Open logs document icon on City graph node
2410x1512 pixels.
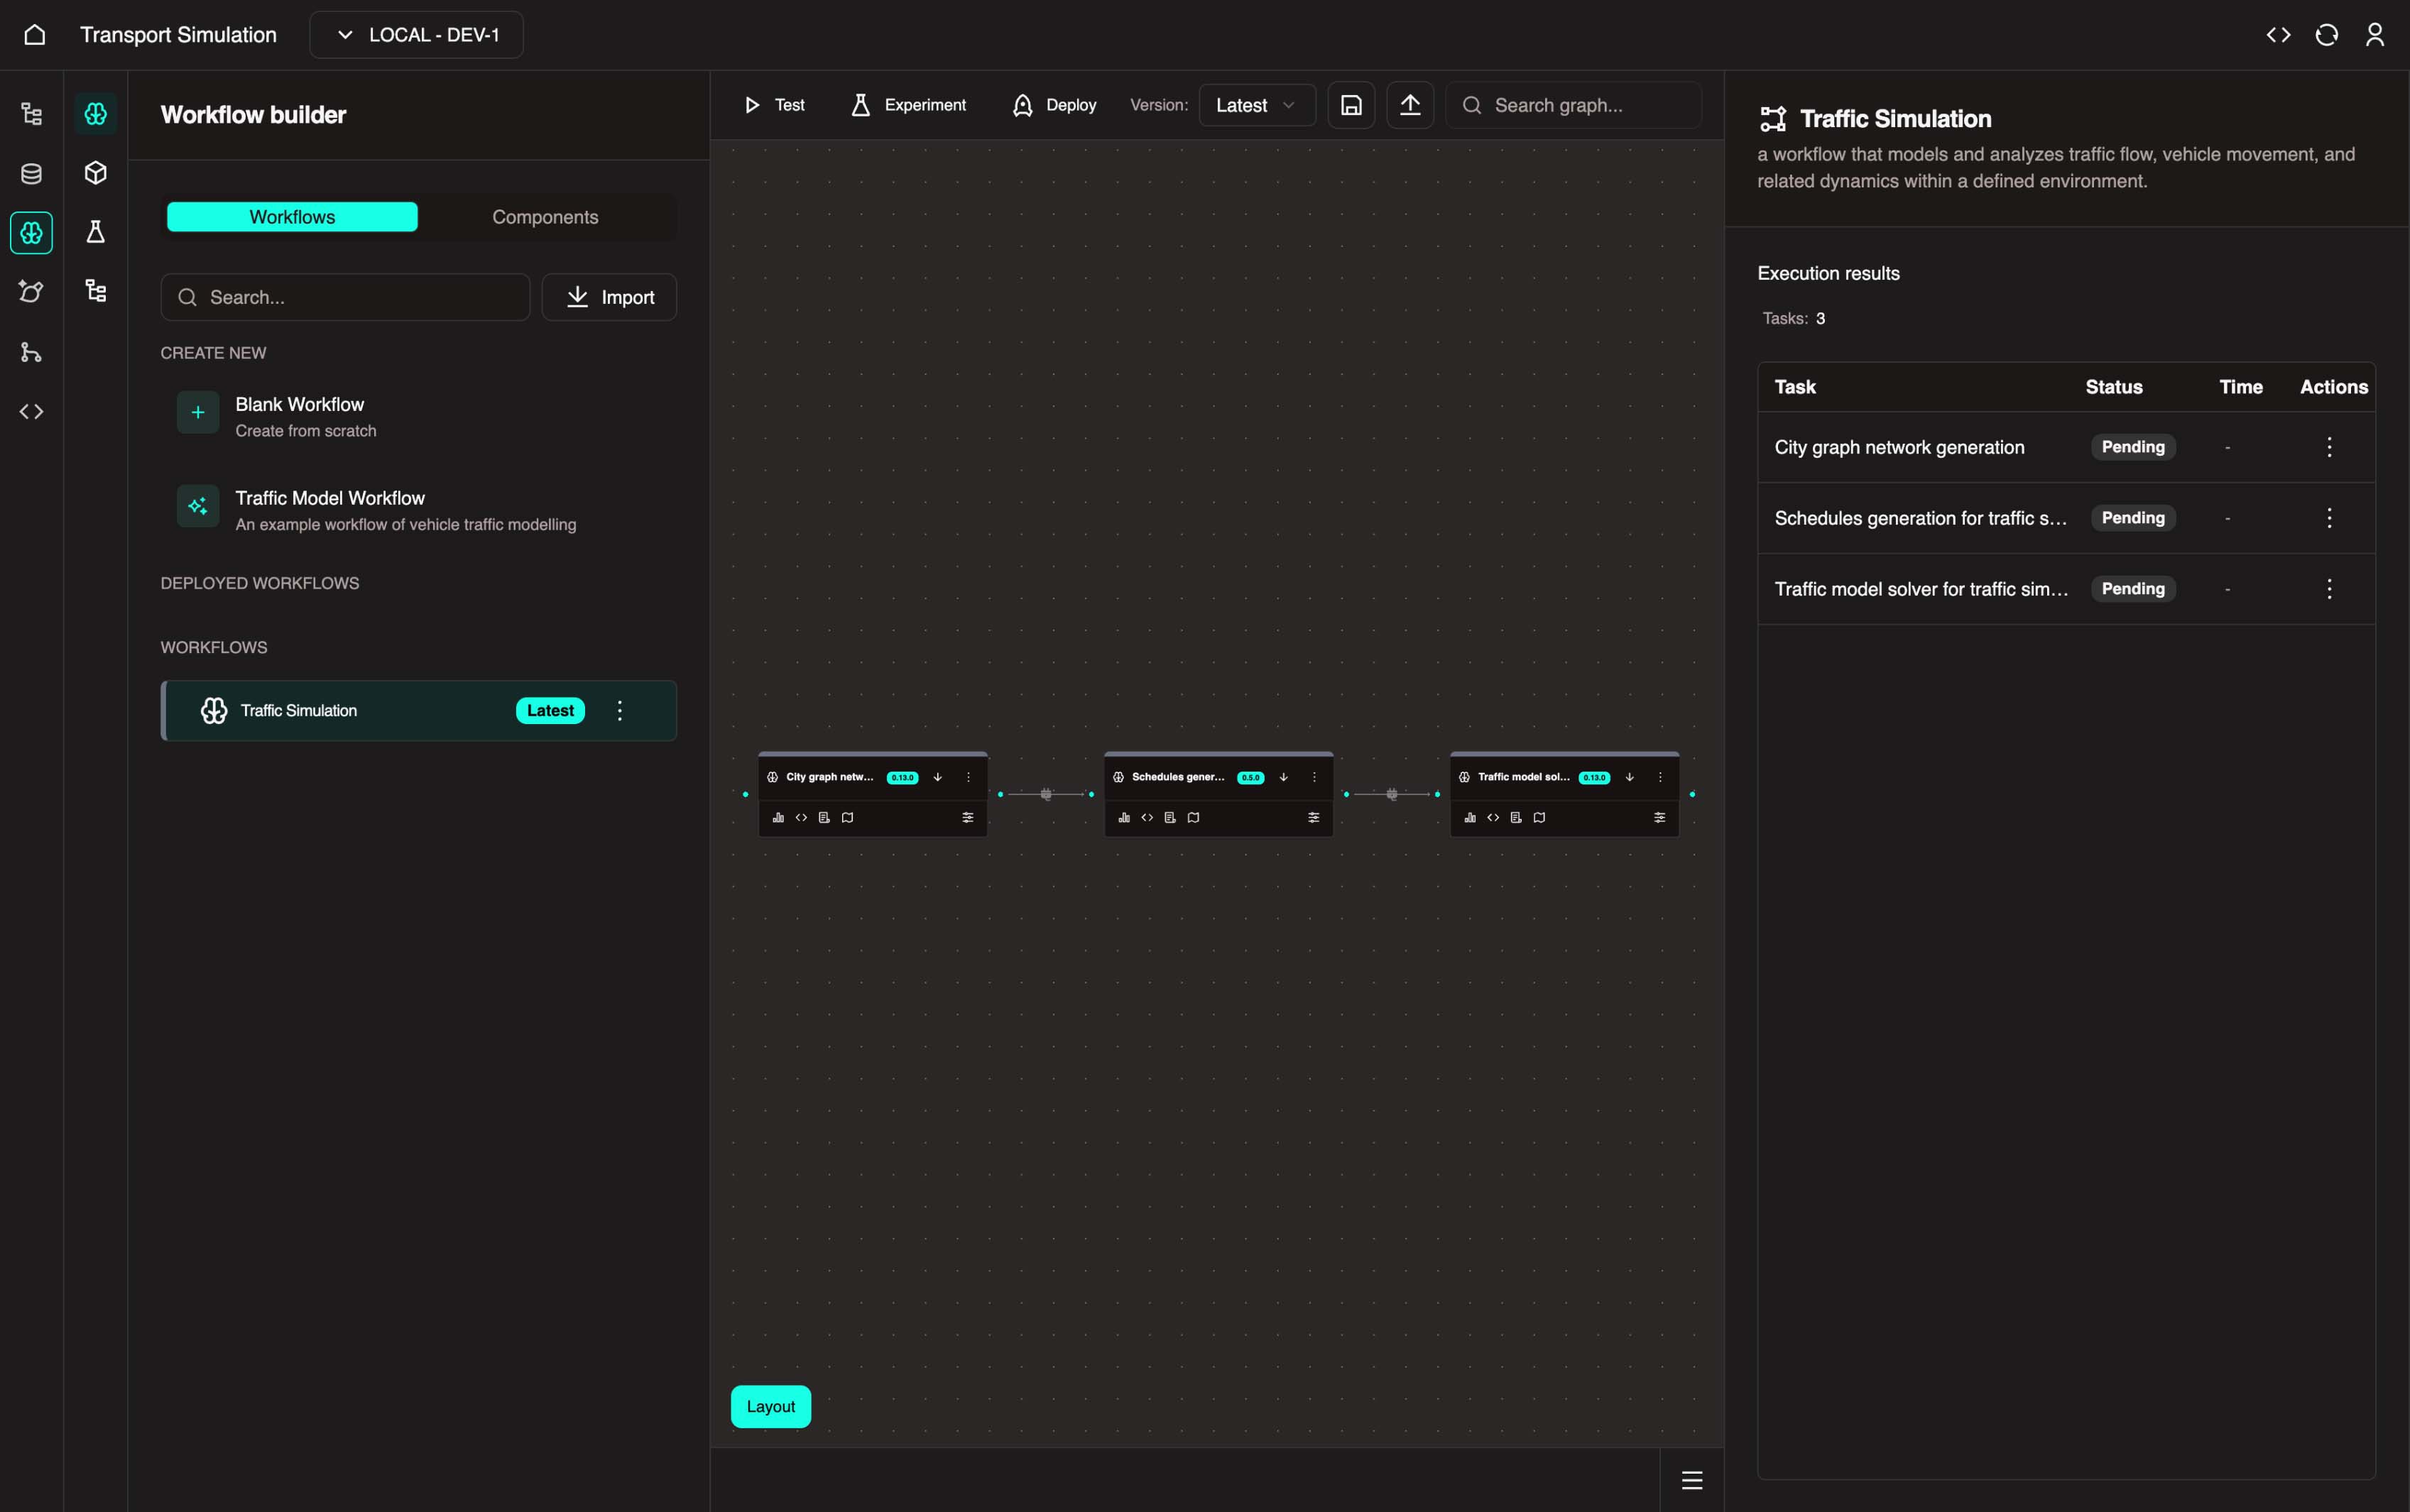click(x=824, y=818)
